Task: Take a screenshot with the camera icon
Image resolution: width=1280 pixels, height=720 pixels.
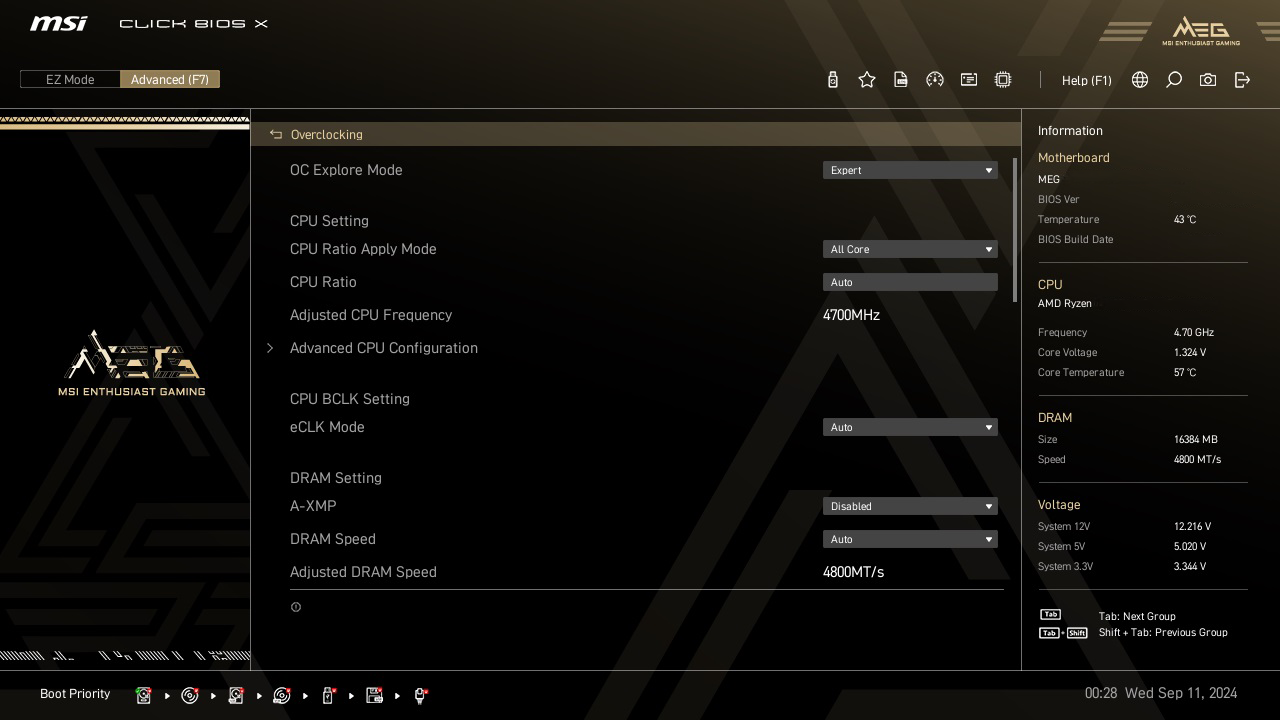Action: [1208, 80]
